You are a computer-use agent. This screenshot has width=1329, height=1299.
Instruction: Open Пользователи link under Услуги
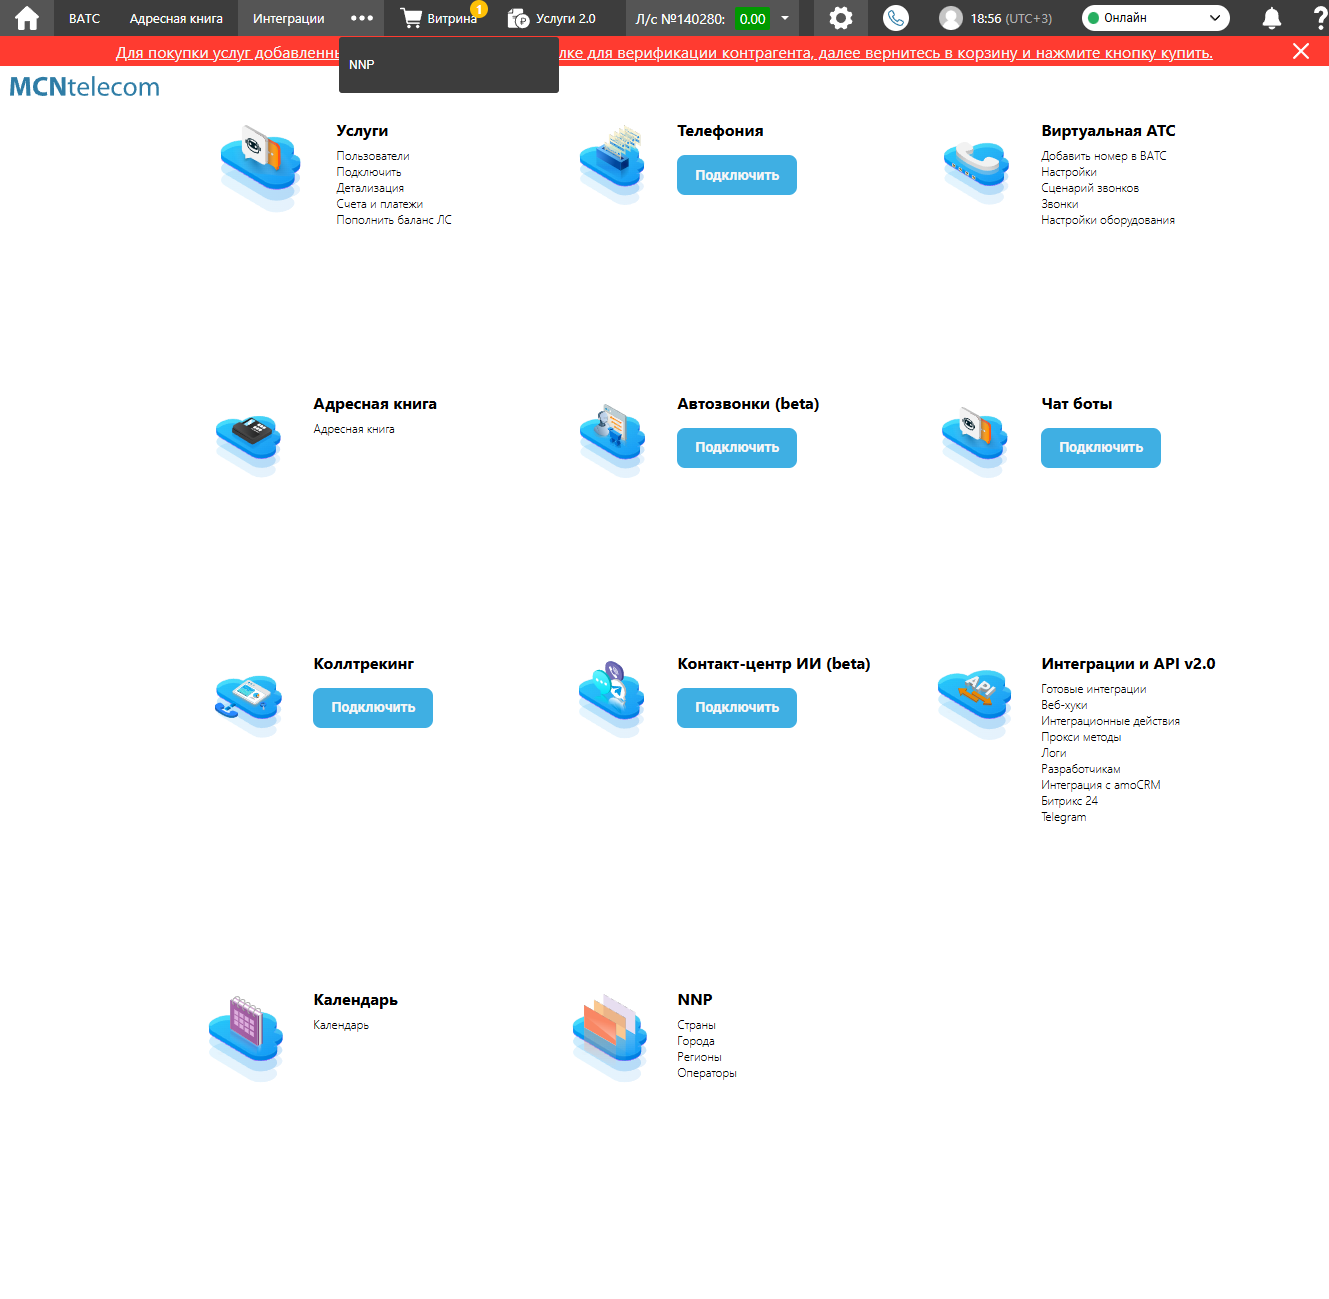373,156
